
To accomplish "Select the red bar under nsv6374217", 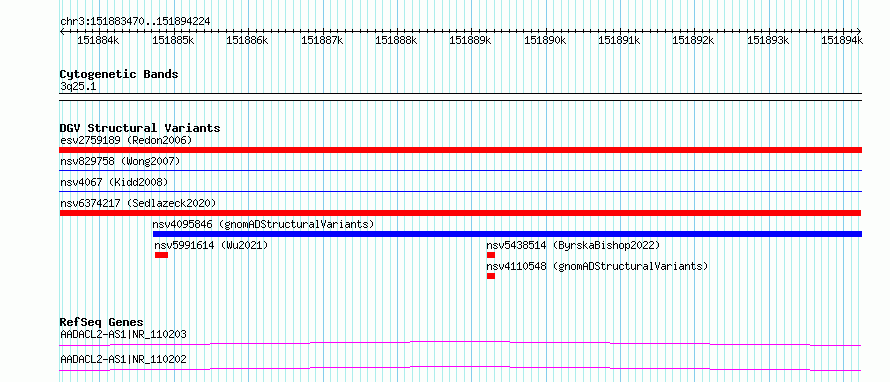I will 460,213.
